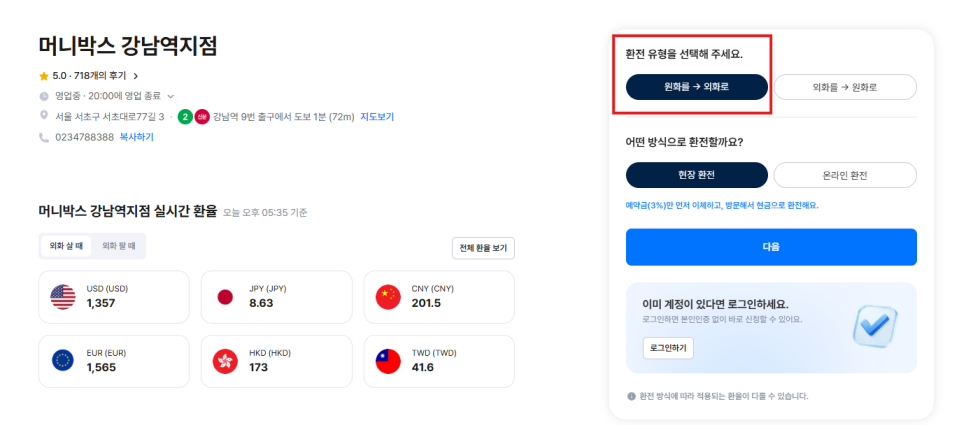Click the clock icon beside business hours
Image resolution: width=966 pixels, height=425 pixels.
point(44,96)
